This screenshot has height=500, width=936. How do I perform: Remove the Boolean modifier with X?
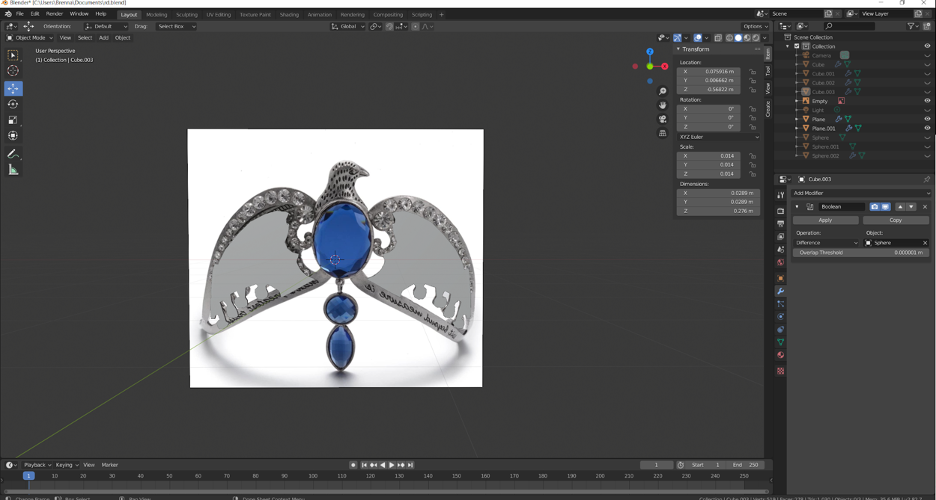pyautogui.click(x=925, y=207)
